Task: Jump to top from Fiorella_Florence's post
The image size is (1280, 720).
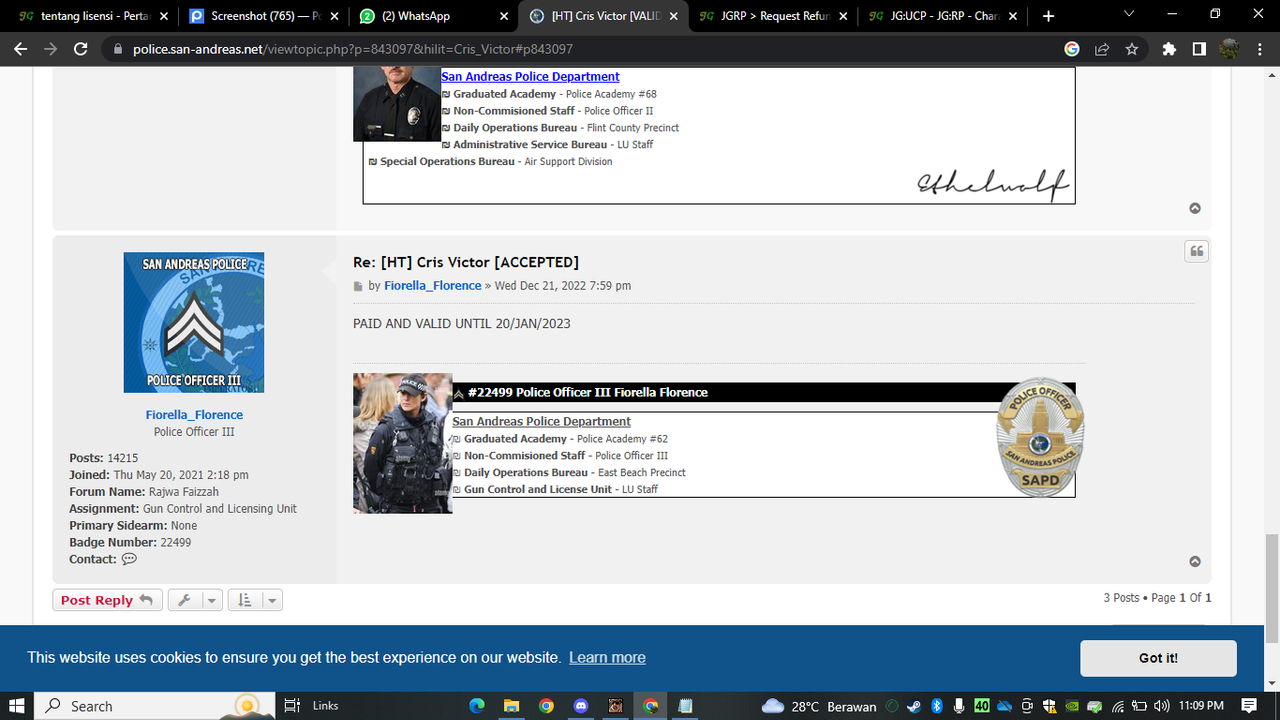Action: 1195,562
